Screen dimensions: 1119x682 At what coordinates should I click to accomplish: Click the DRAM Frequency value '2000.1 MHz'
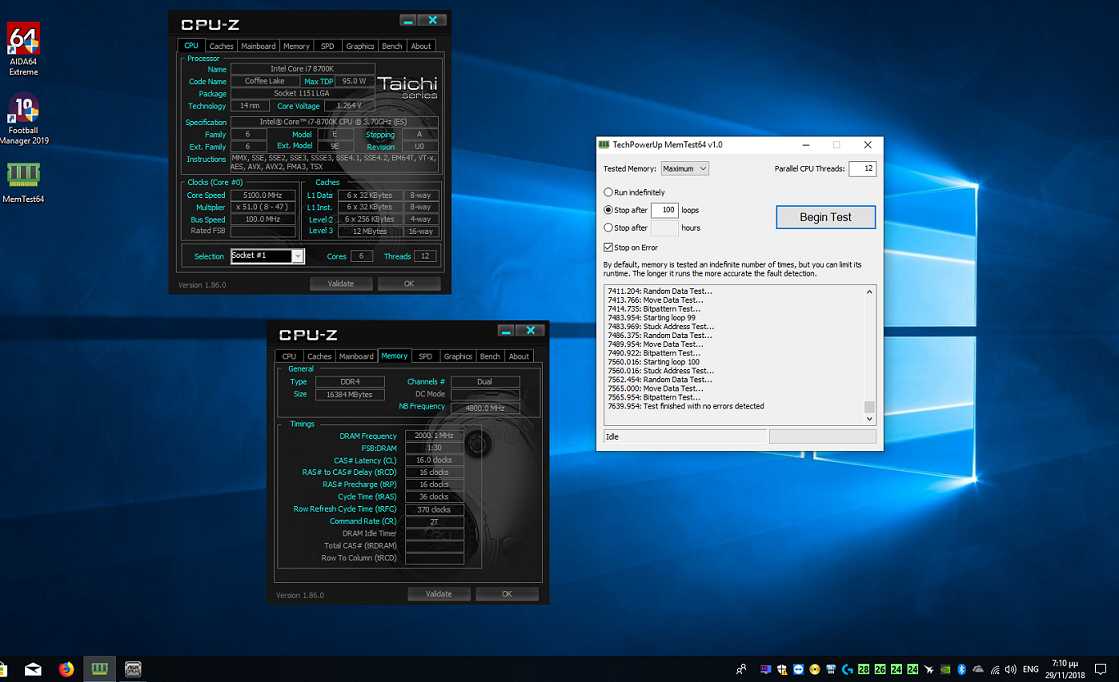[x=434, y=435]
